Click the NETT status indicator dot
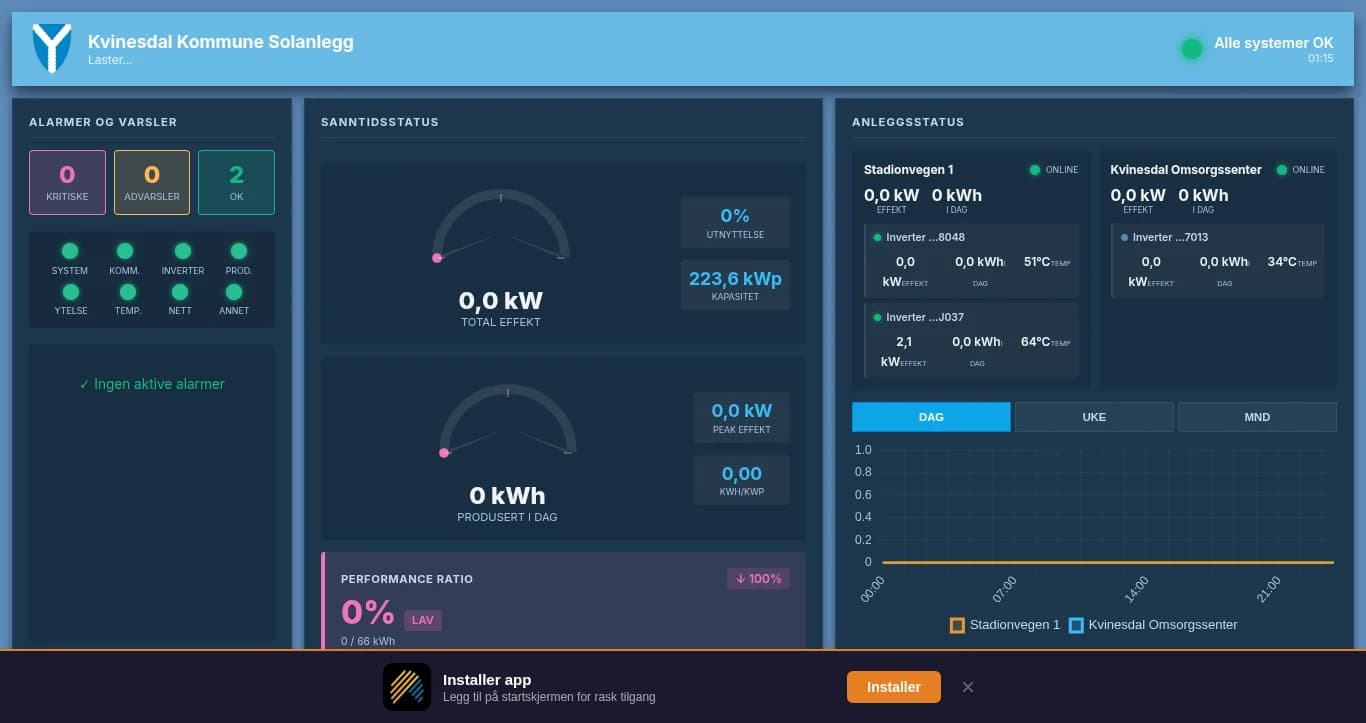This screenshot has height=723, width=1366. click(180, 292)
